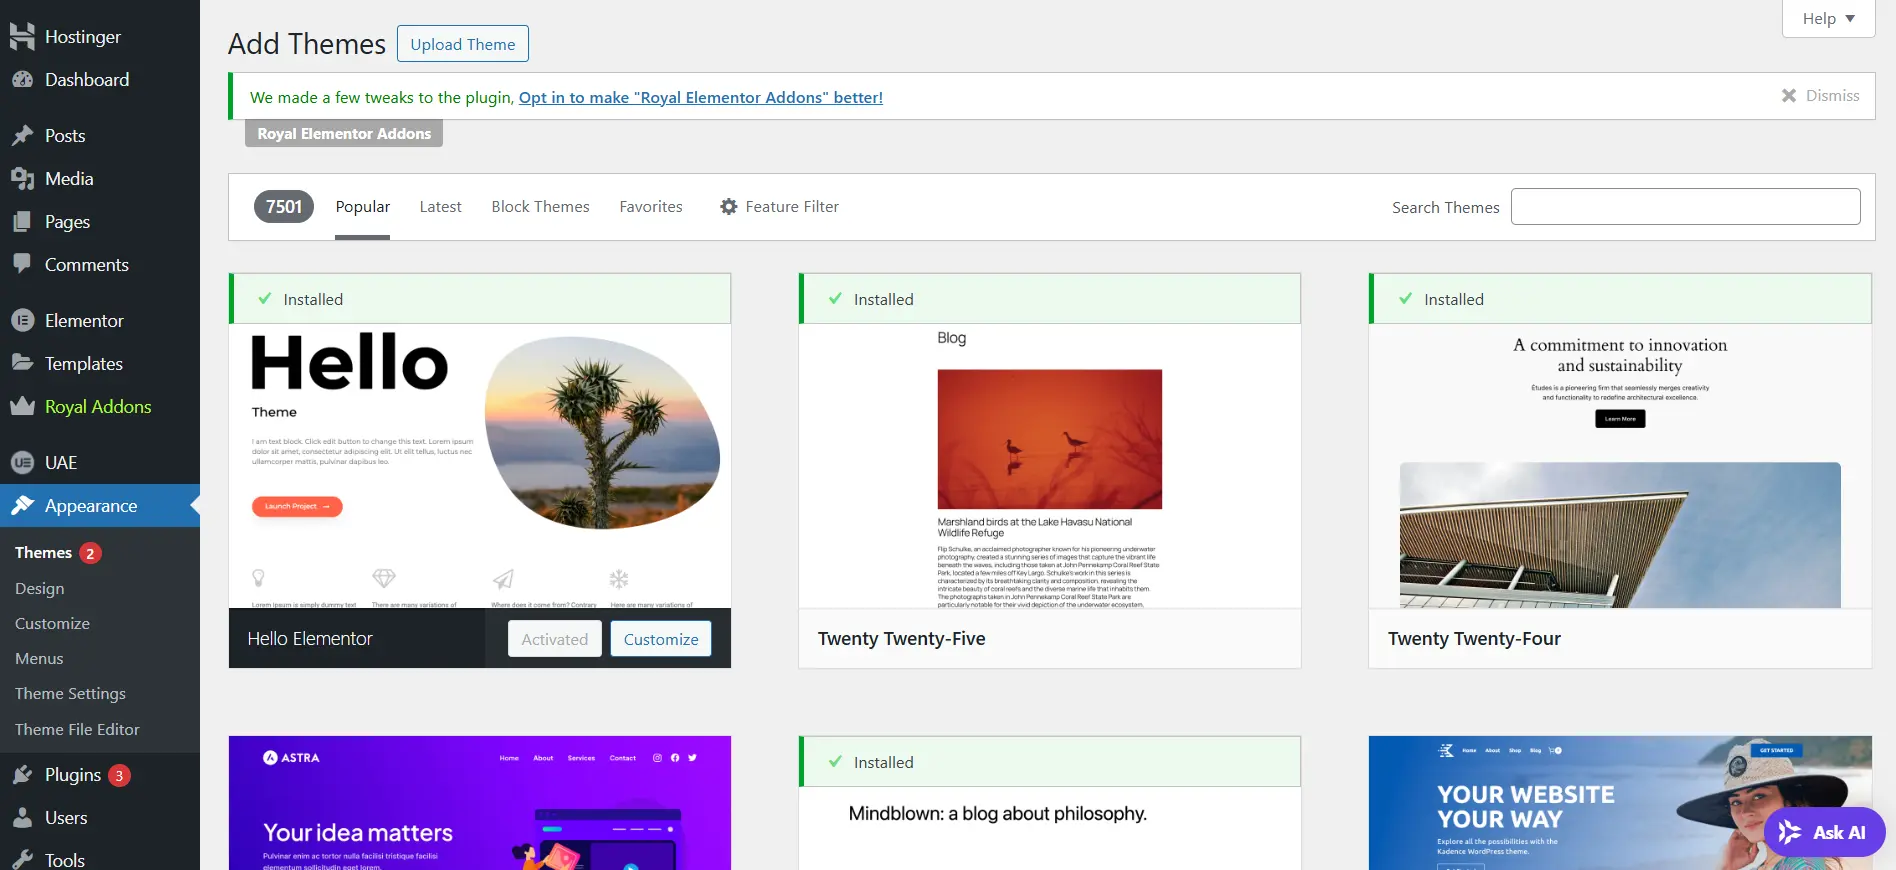Click the Ask AI sparkle button
This screenshot has width=1896, height=870.
(x=1825, y=832)
